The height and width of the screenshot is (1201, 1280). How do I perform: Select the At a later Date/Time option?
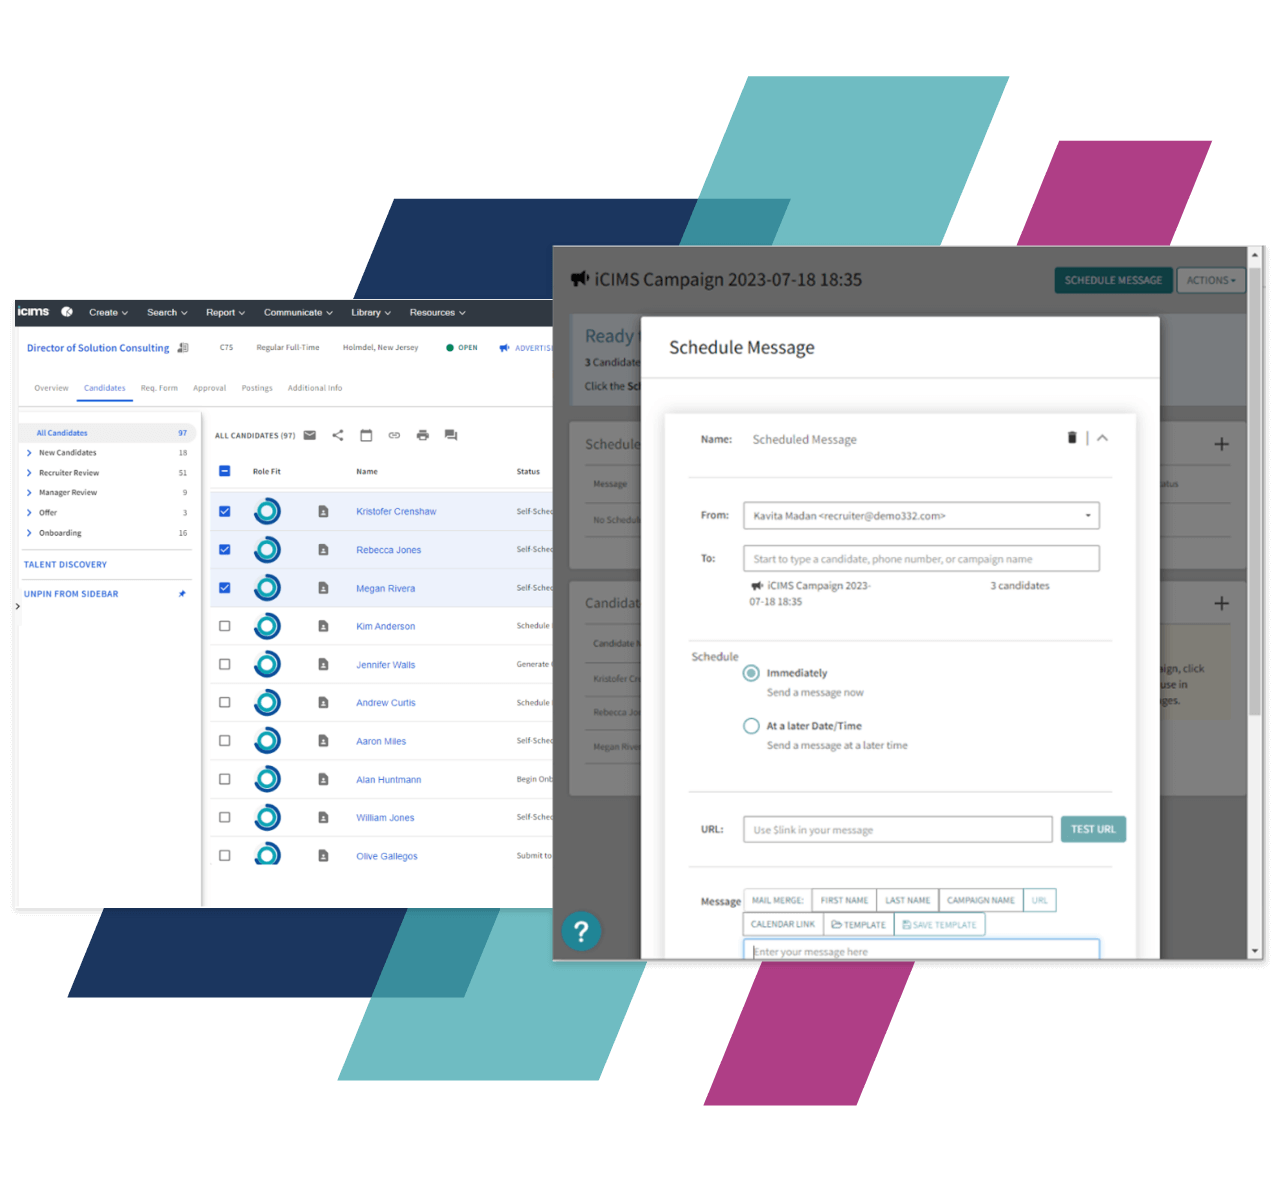pyautogui.click(x=751, y=726)
